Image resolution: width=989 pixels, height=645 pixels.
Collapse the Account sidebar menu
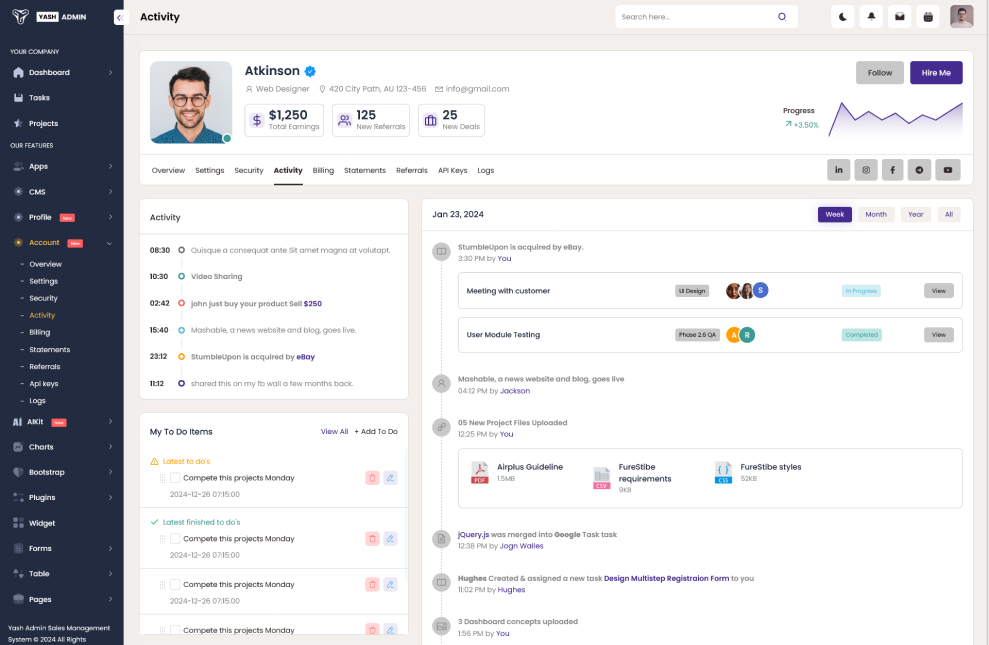(x=110, y=243)
